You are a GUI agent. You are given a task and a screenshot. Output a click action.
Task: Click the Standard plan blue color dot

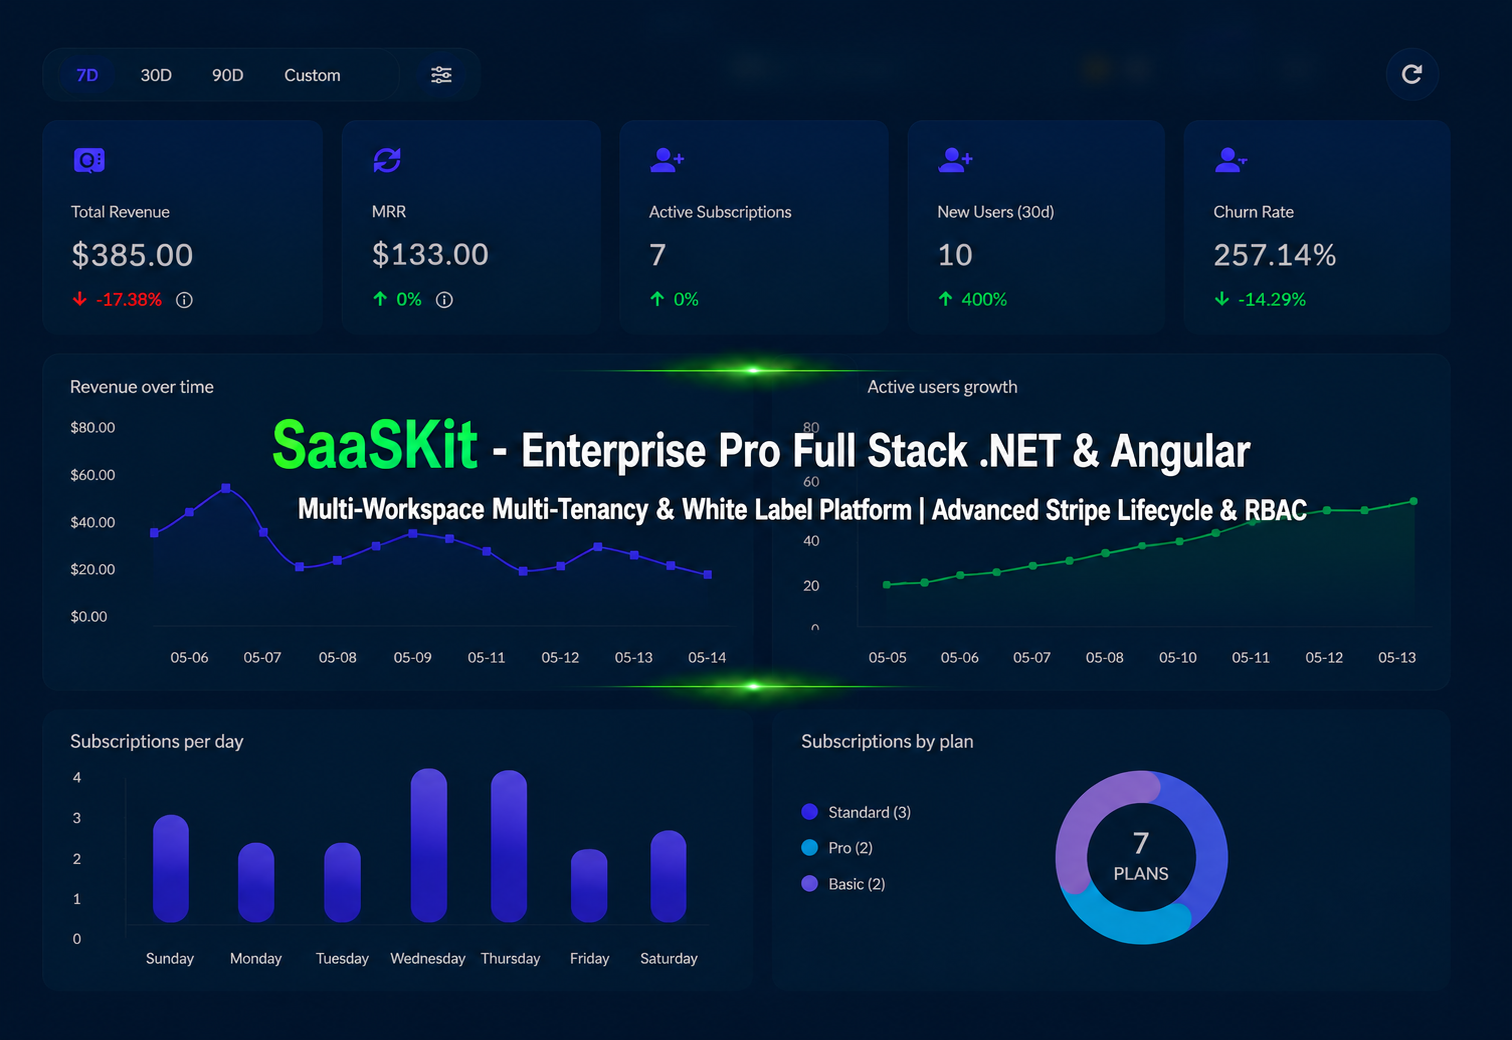point(810,812)
